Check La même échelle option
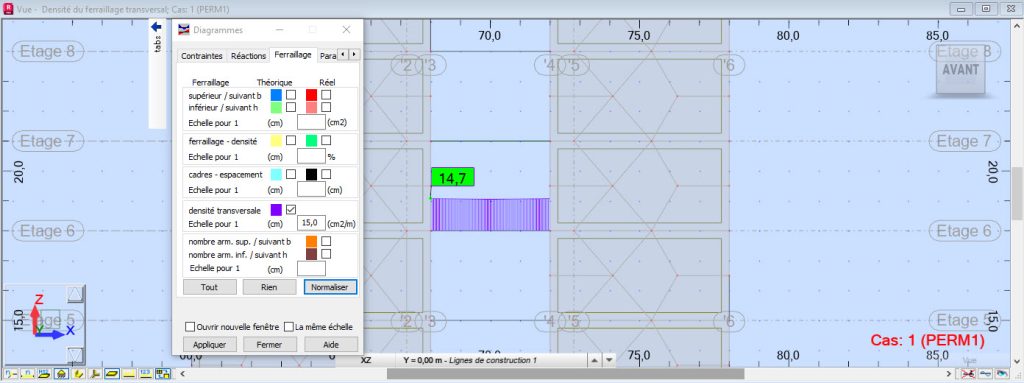Image resolution: width=1024 pixels, height=383 pixels. [289, 326]
